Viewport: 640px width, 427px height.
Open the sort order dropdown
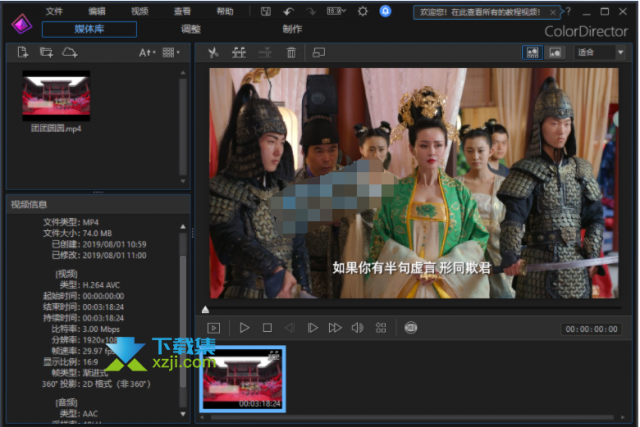(x=147, y=53)
